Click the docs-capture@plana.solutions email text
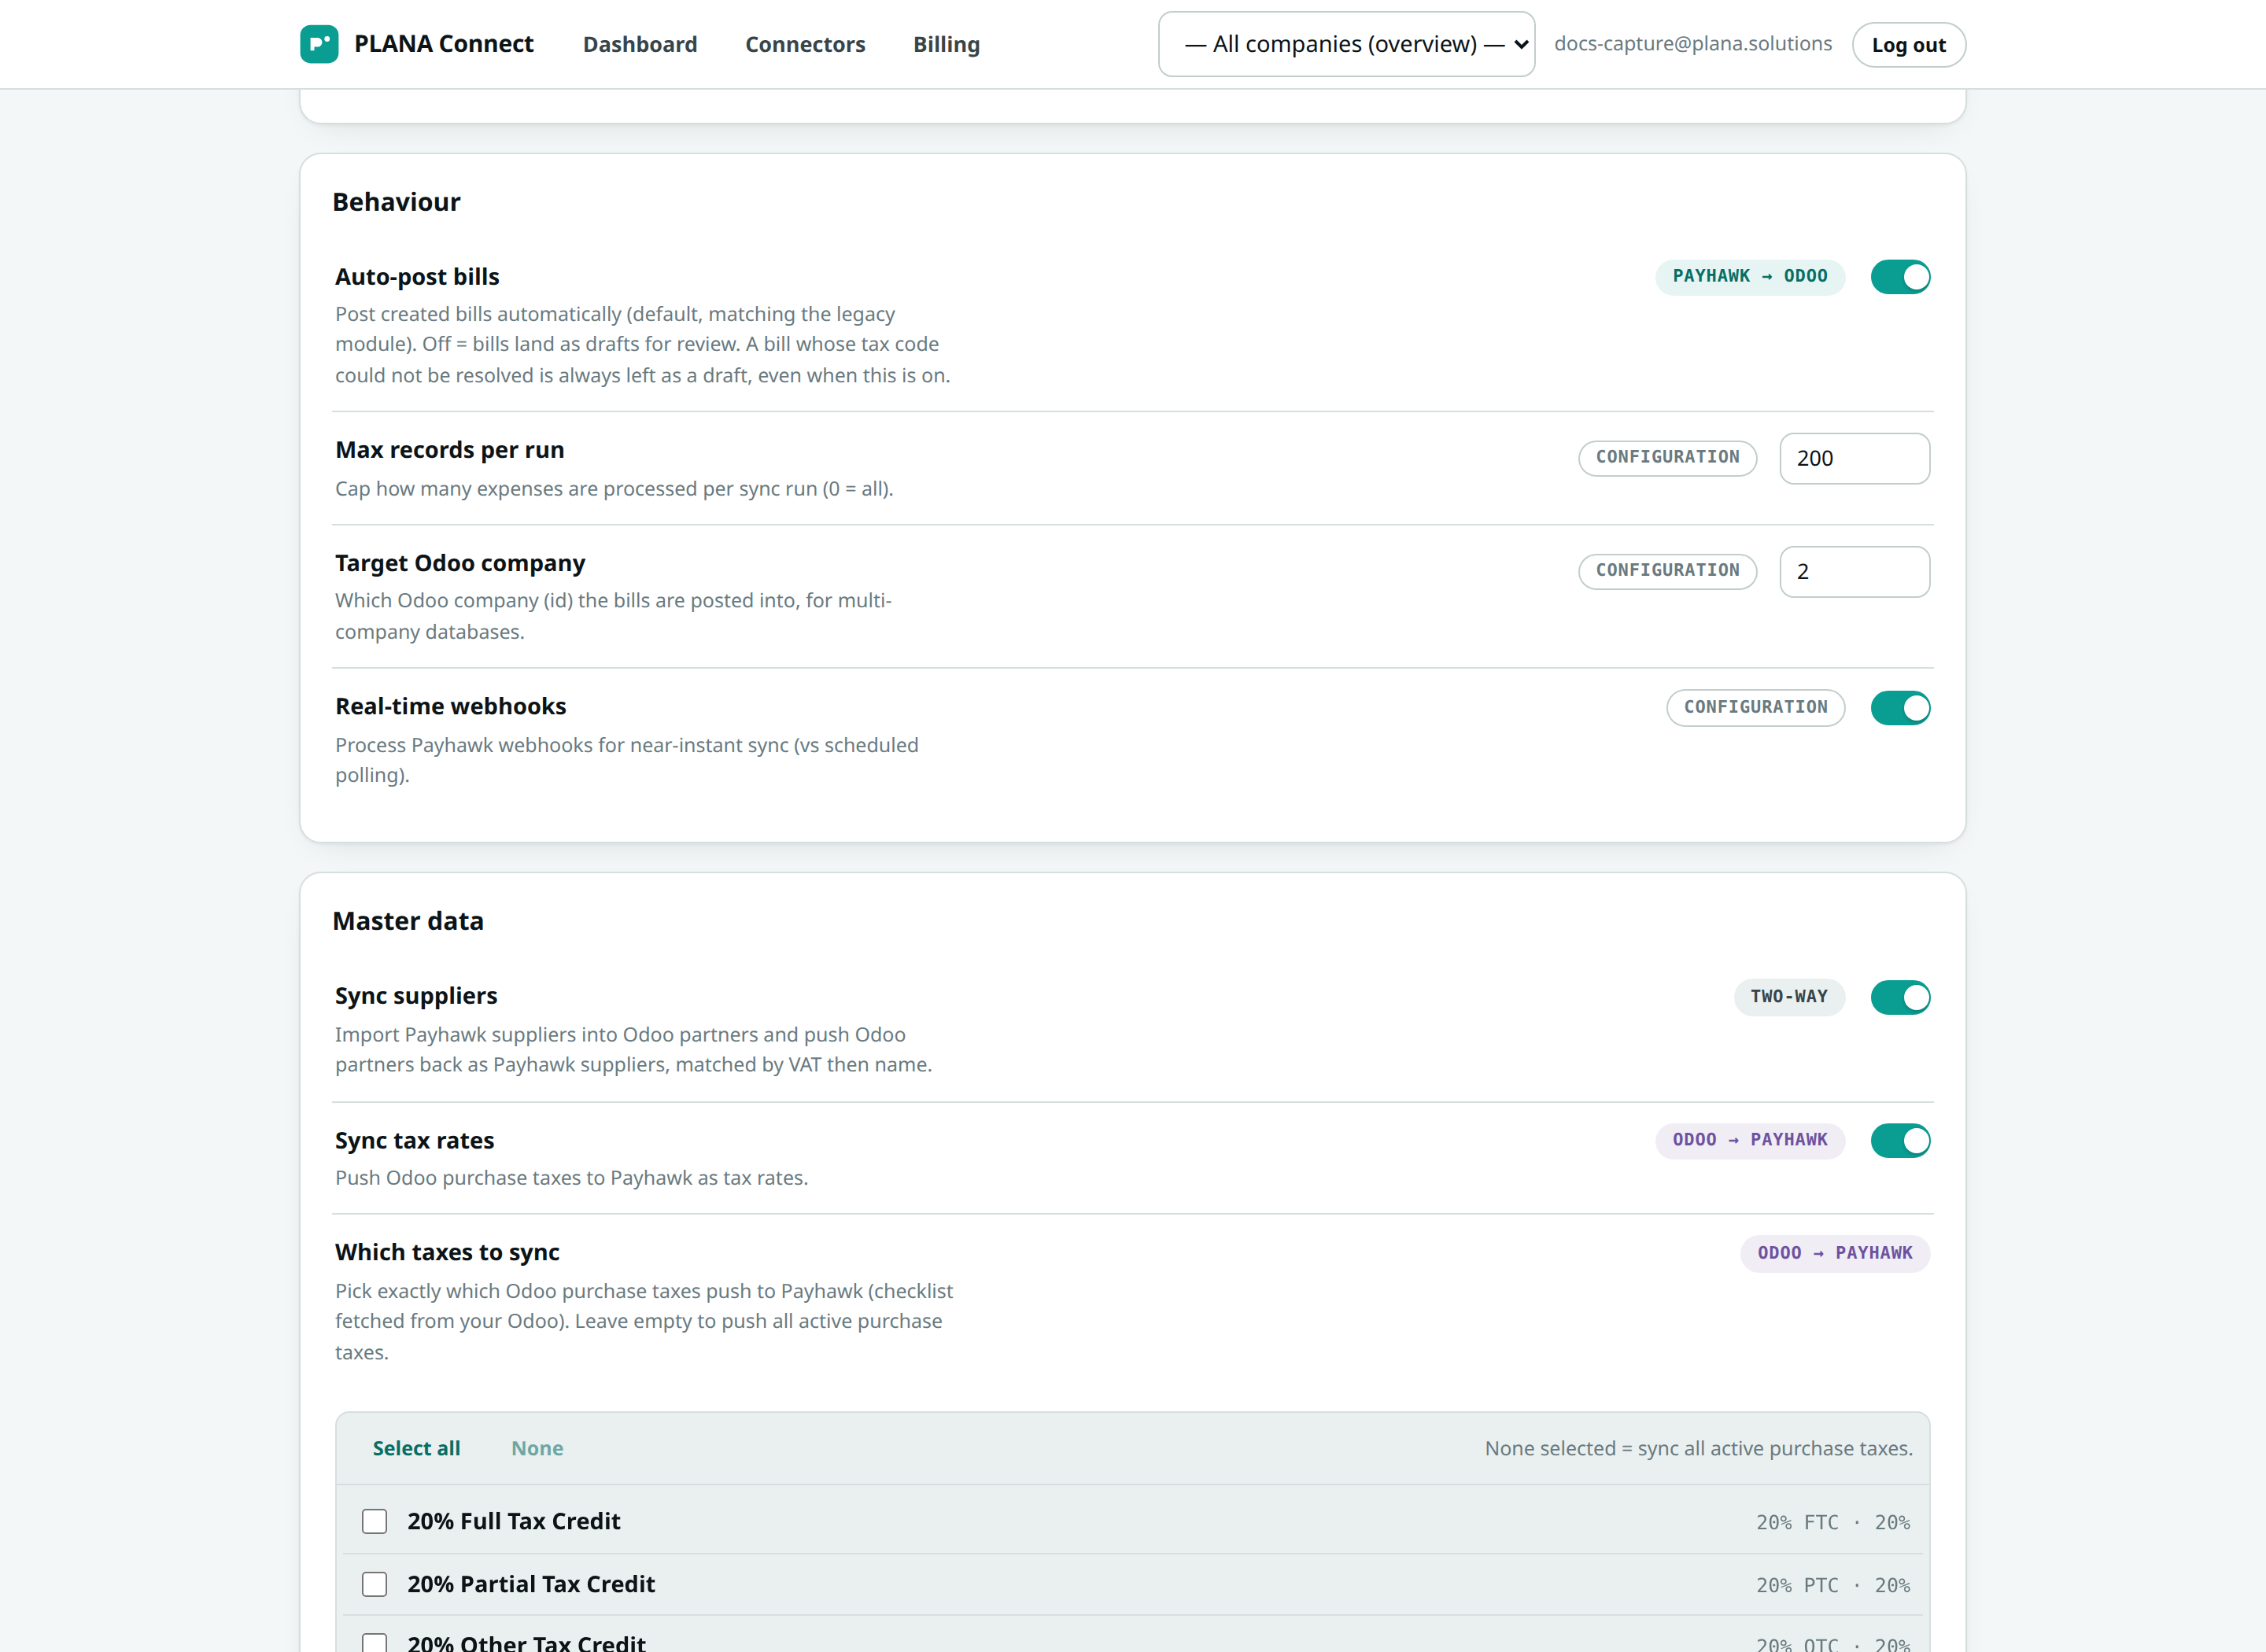The width and height of the screenshot is (2266, 1652). (x=1693, y=43)
